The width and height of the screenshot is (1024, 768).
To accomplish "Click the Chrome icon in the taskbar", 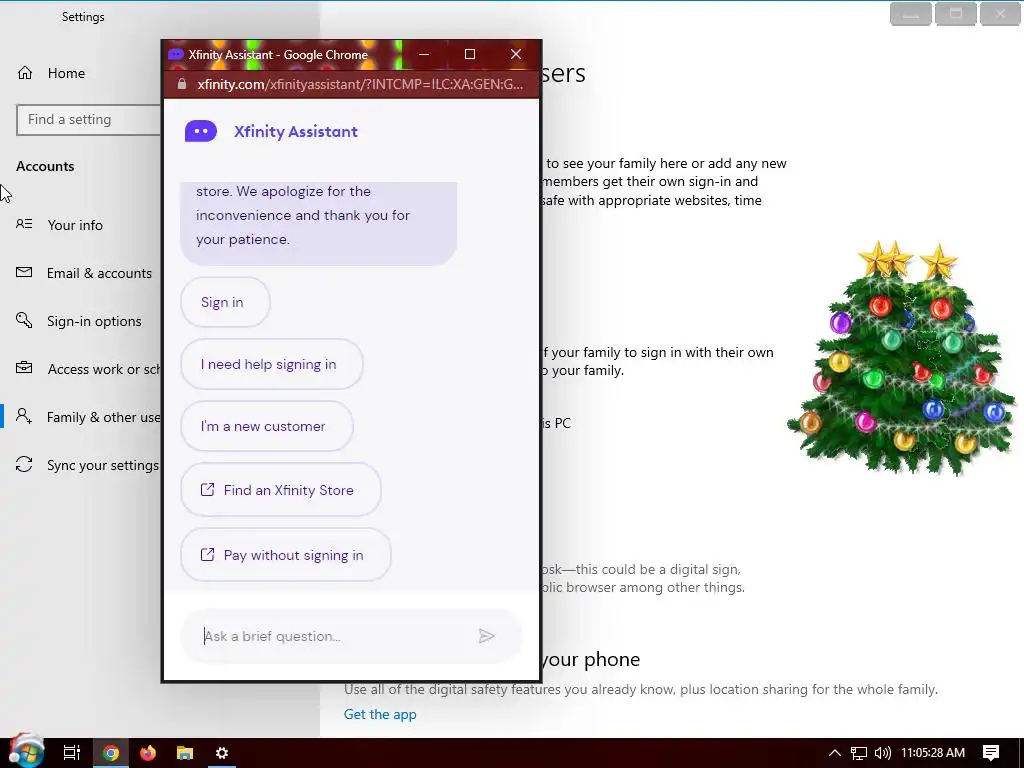I will (x=111, y=753).
